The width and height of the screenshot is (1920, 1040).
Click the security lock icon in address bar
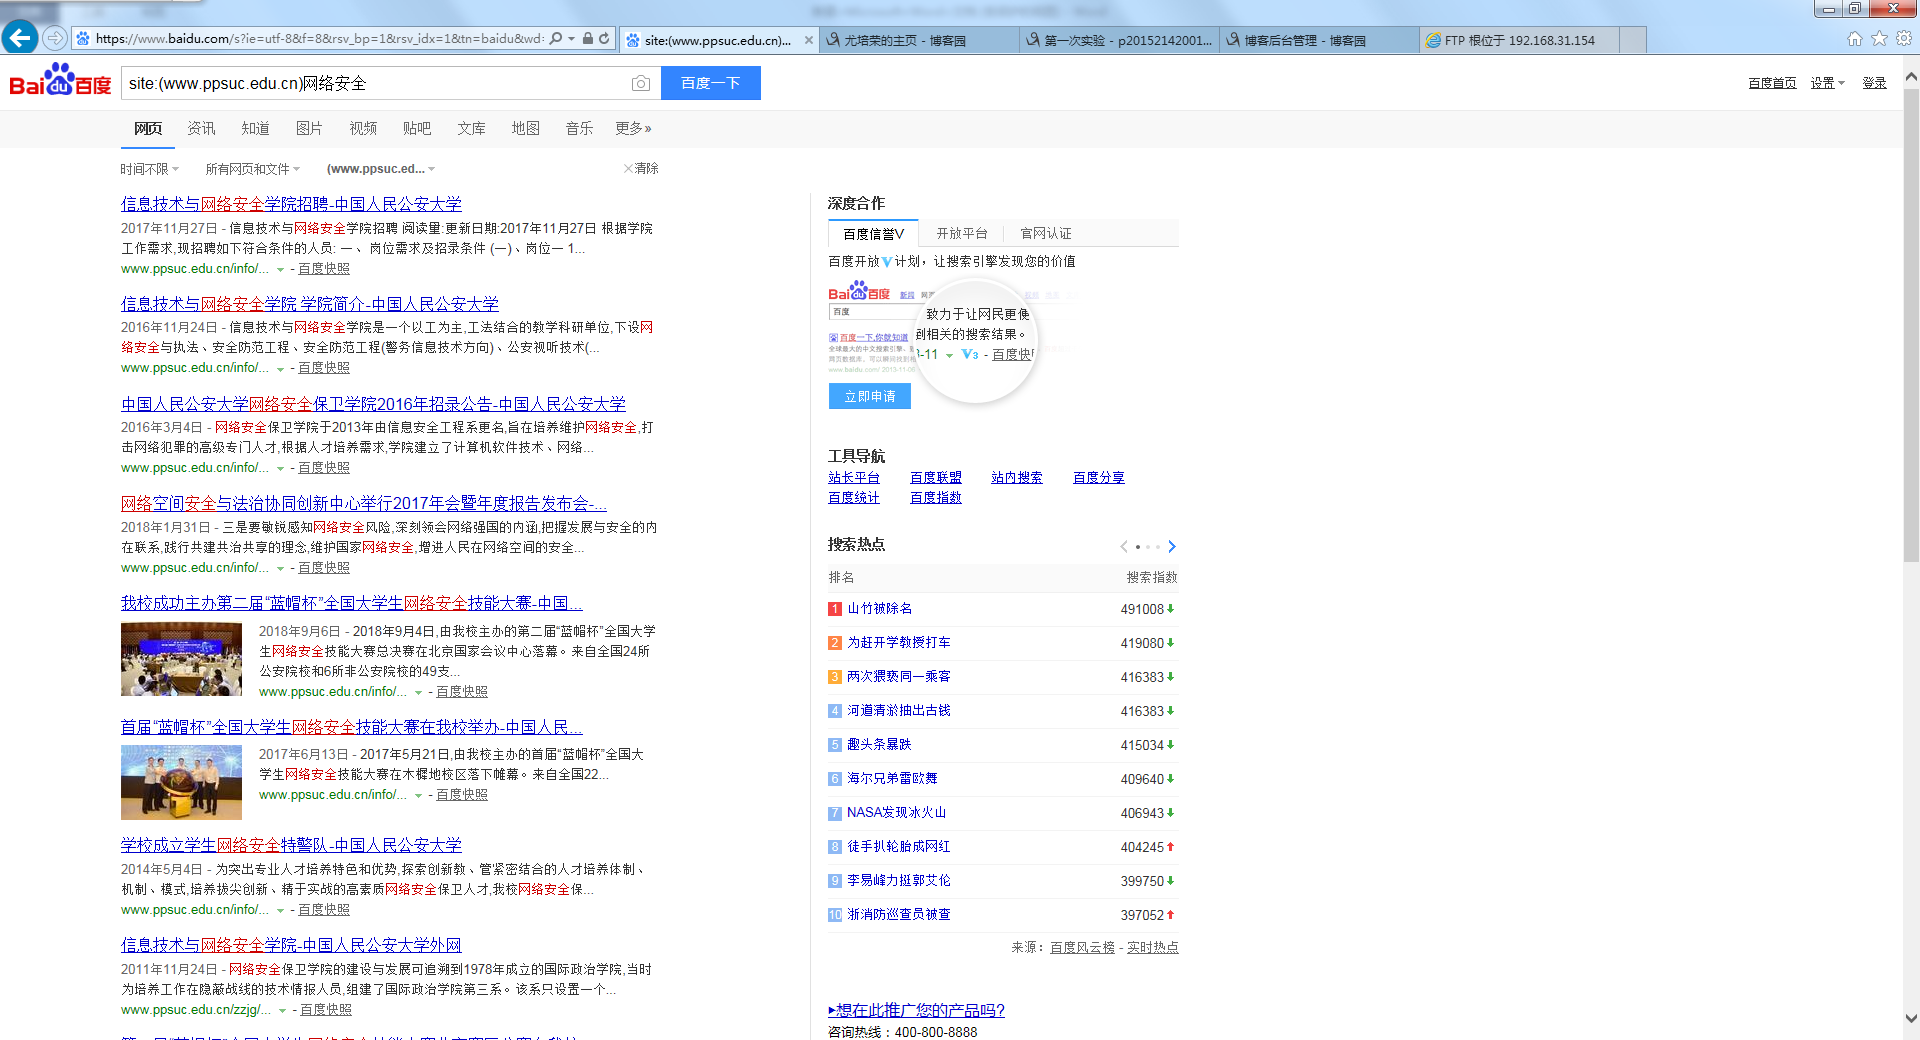pos(588,39)
